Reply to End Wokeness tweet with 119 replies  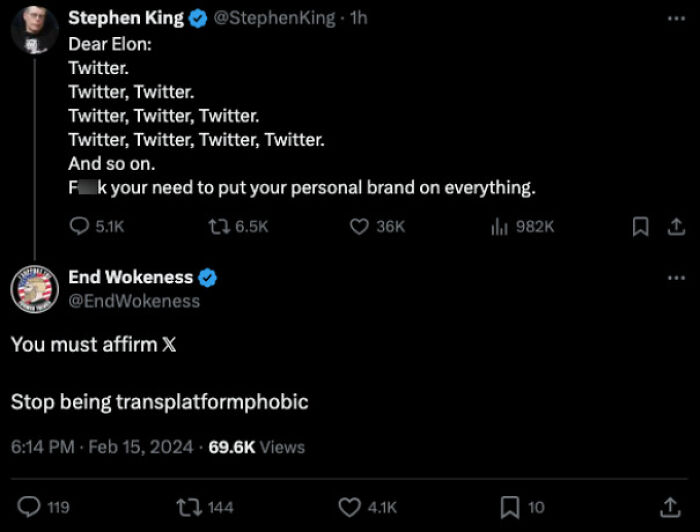coord(30,507)
